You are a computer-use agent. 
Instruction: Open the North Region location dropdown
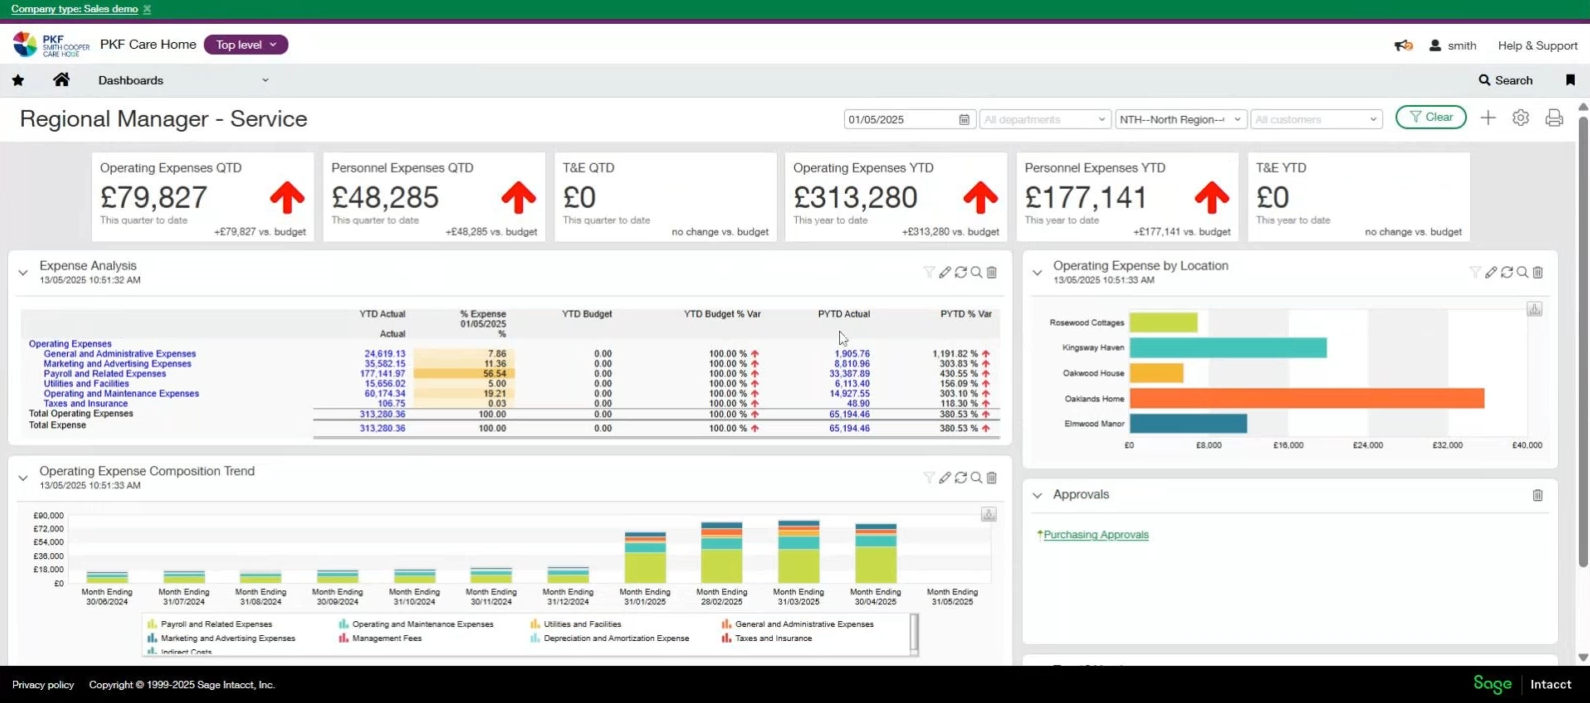pyautogui.click(x=1180, y=119)
